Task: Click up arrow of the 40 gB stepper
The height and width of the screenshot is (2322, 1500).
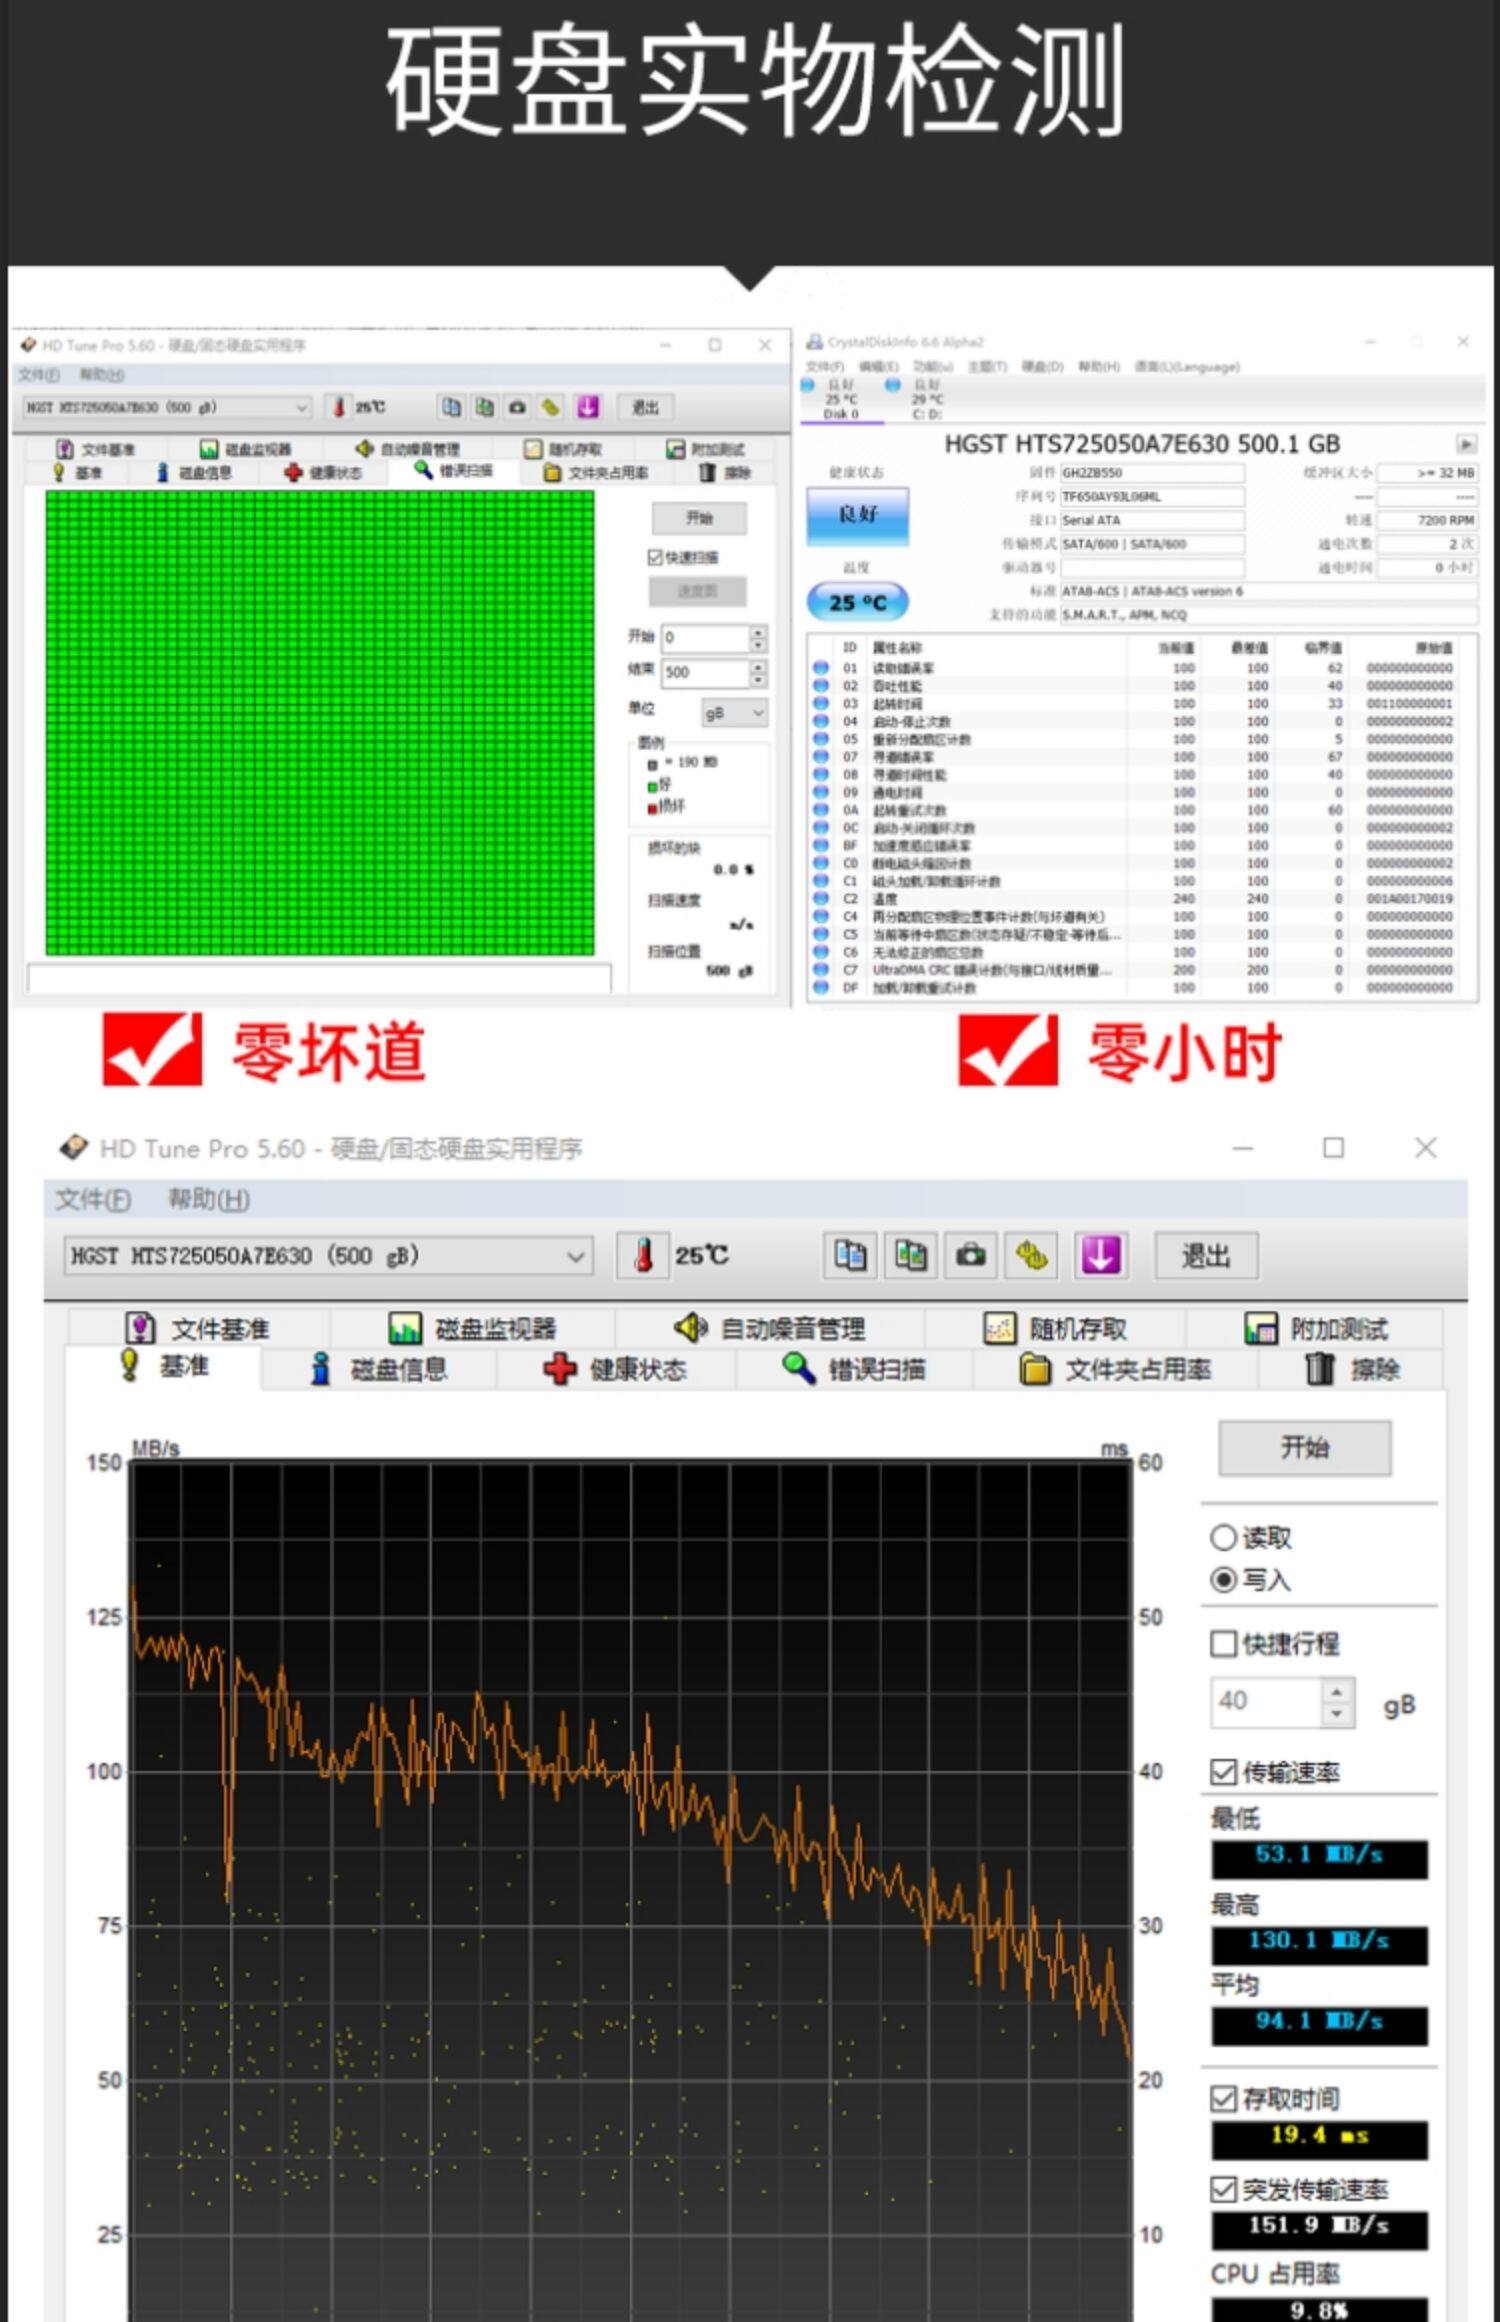Action: [x=1337, y=1691]
